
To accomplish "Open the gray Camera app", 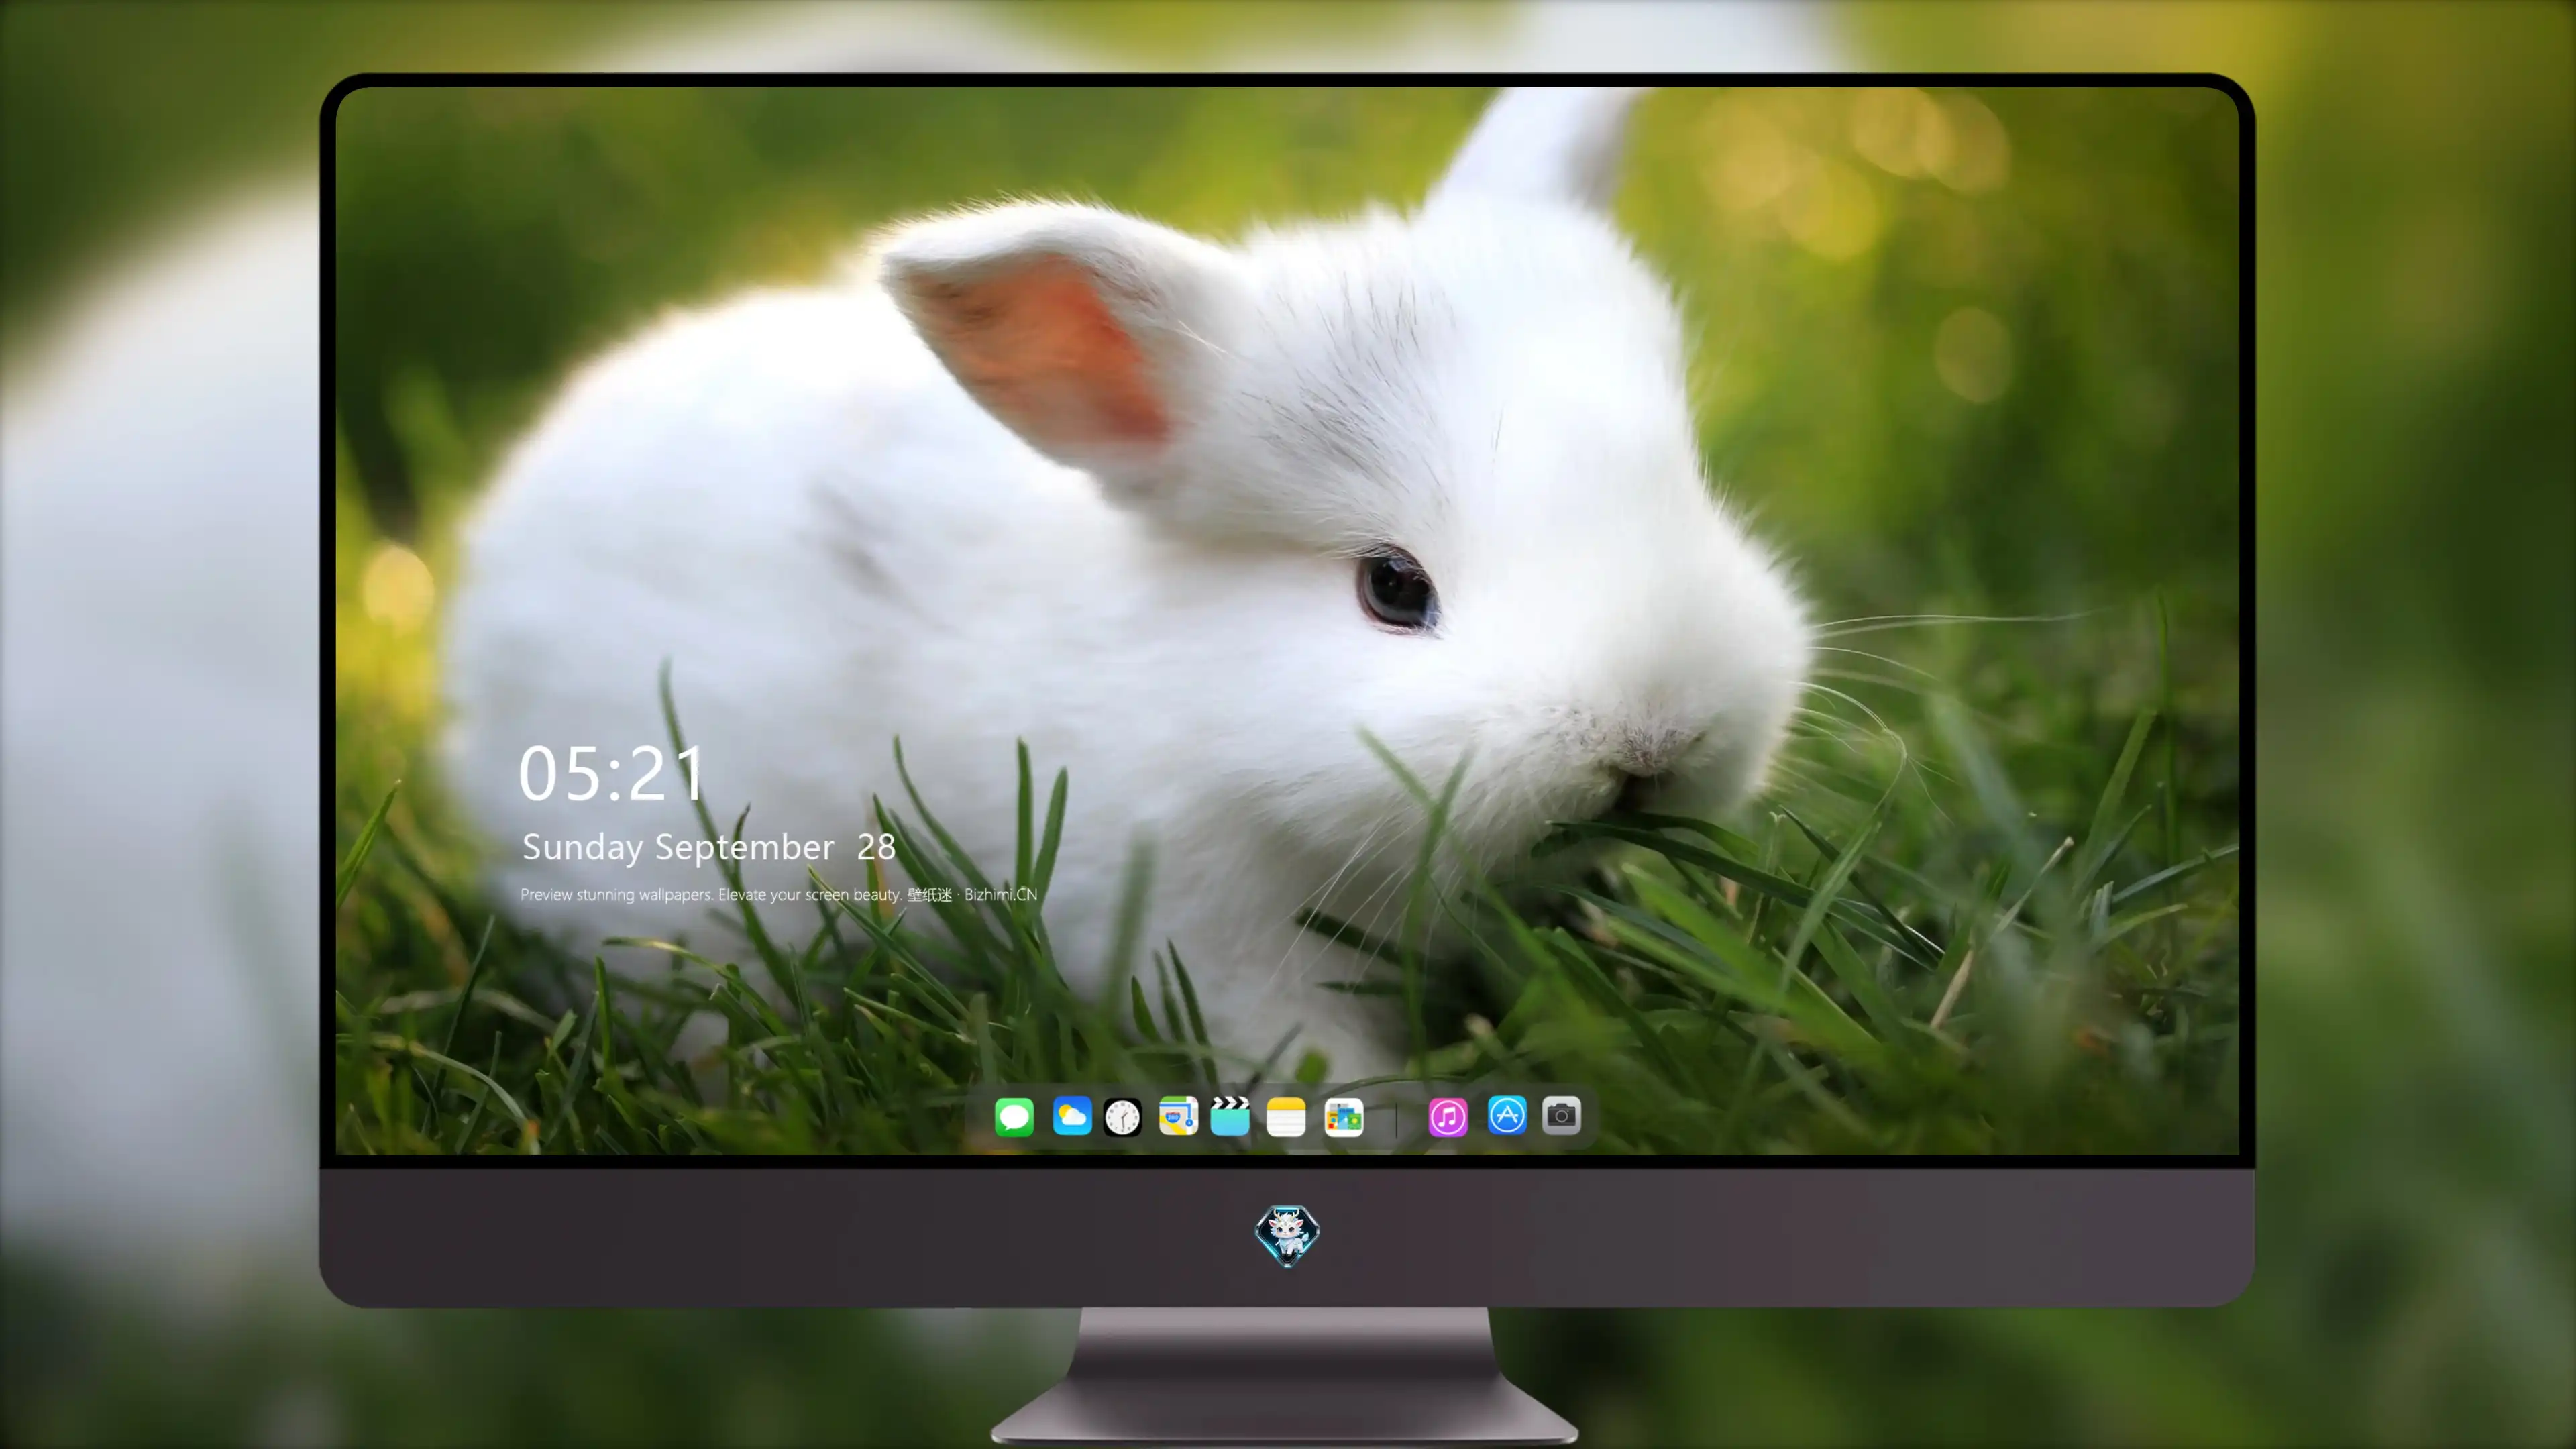I will [1561, 1115].
